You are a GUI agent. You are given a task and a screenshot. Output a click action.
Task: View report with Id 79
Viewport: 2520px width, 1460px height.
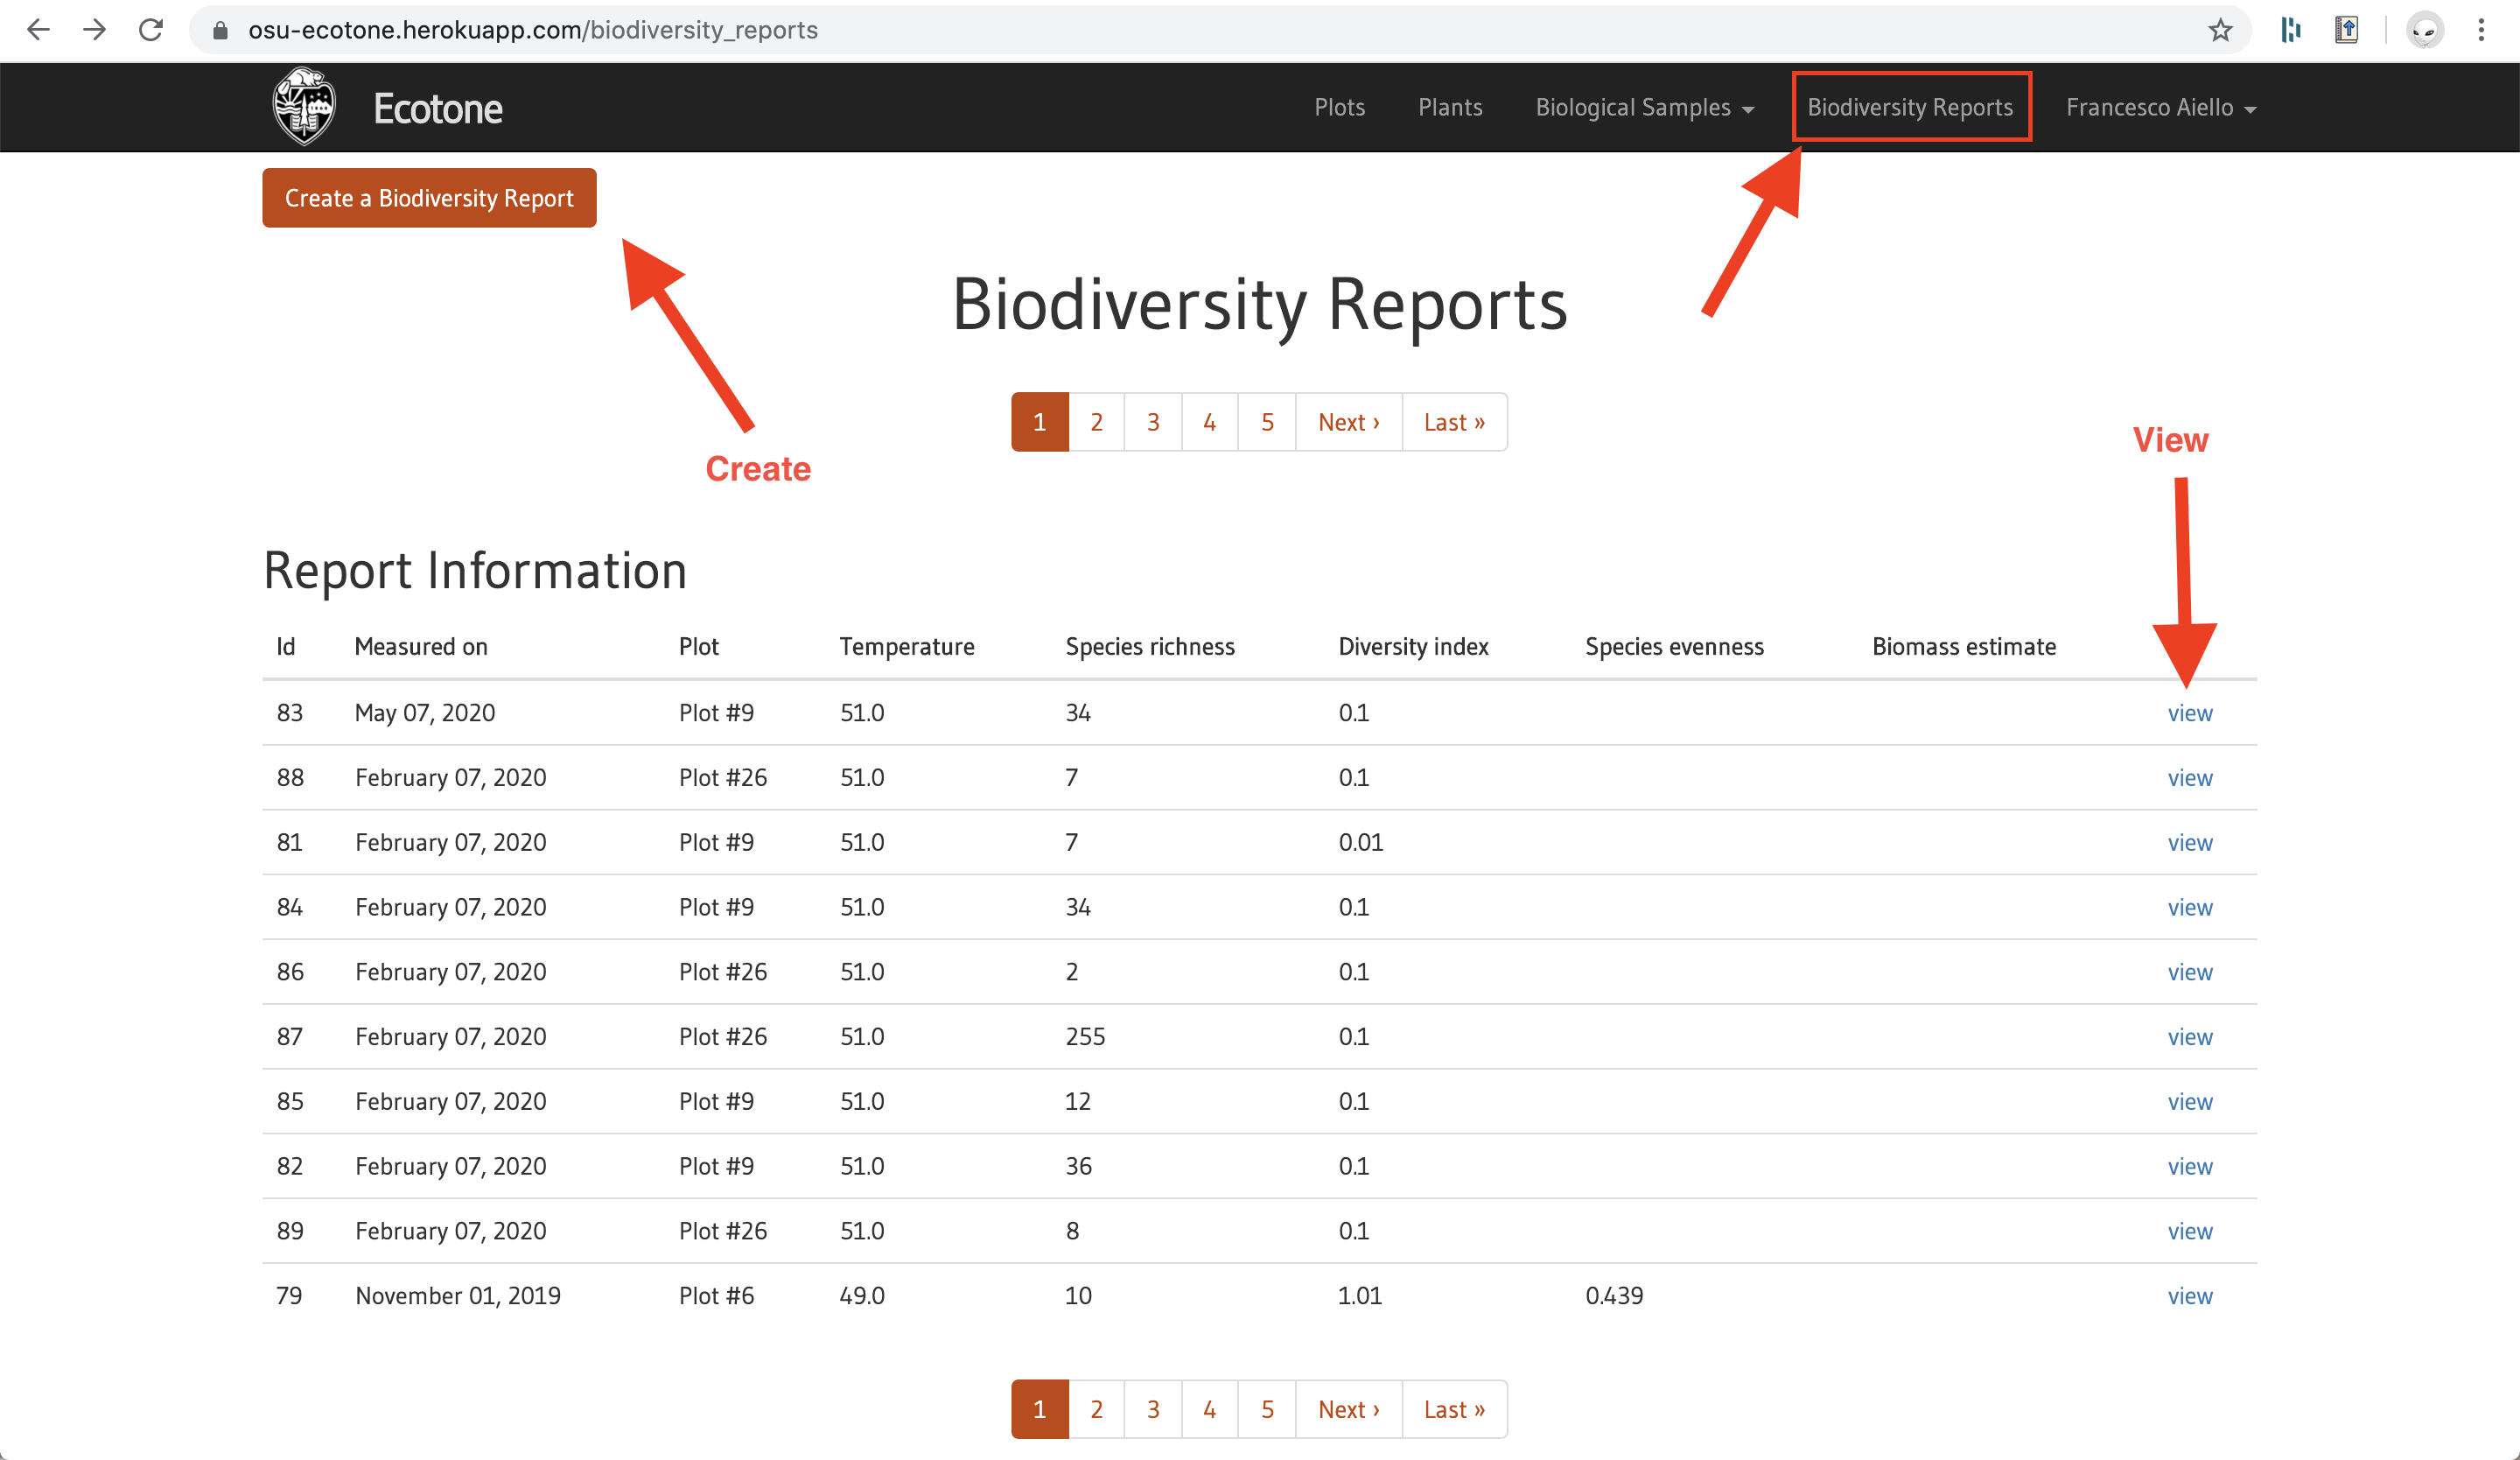click(x=2190, y=1296)
